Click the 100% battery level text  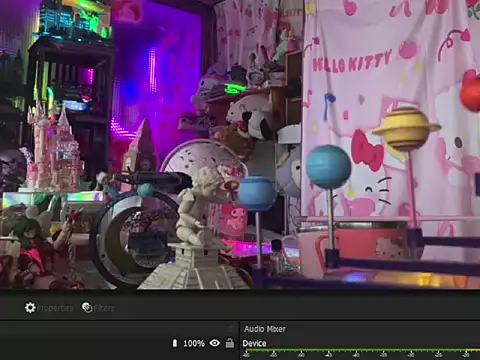tap(194, 343)
